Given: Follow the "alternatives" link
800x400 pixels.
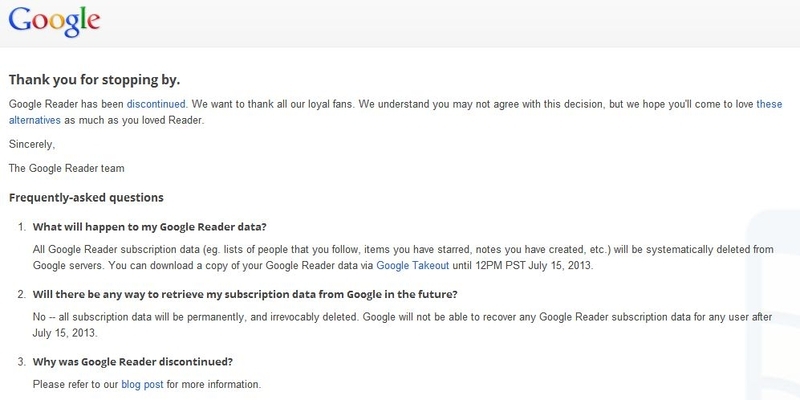Looking at the screenshot, I should click(35, 121).
